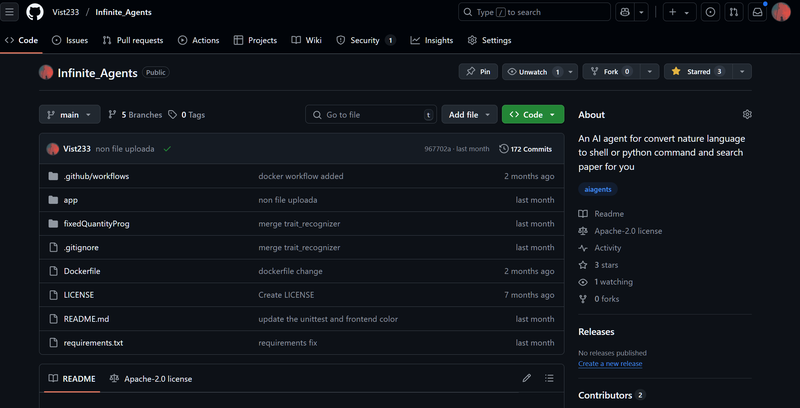Screen dimensions: 800x408
Task: Open the 3 stars link
Action: 598,265
